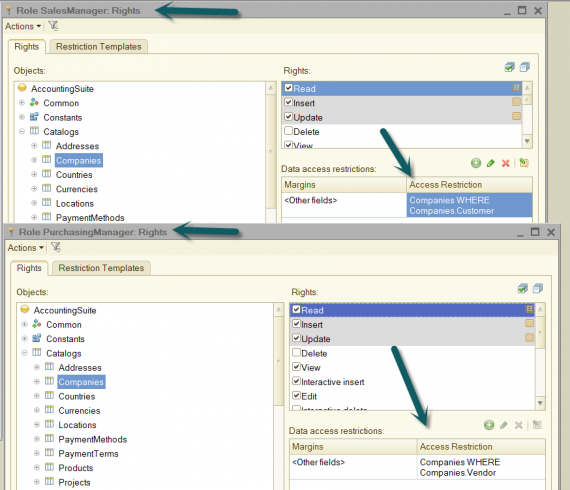Expand Constants node in PurchasingManager tree
Viewport: 570px width, 490px height.
click(24, 338)
